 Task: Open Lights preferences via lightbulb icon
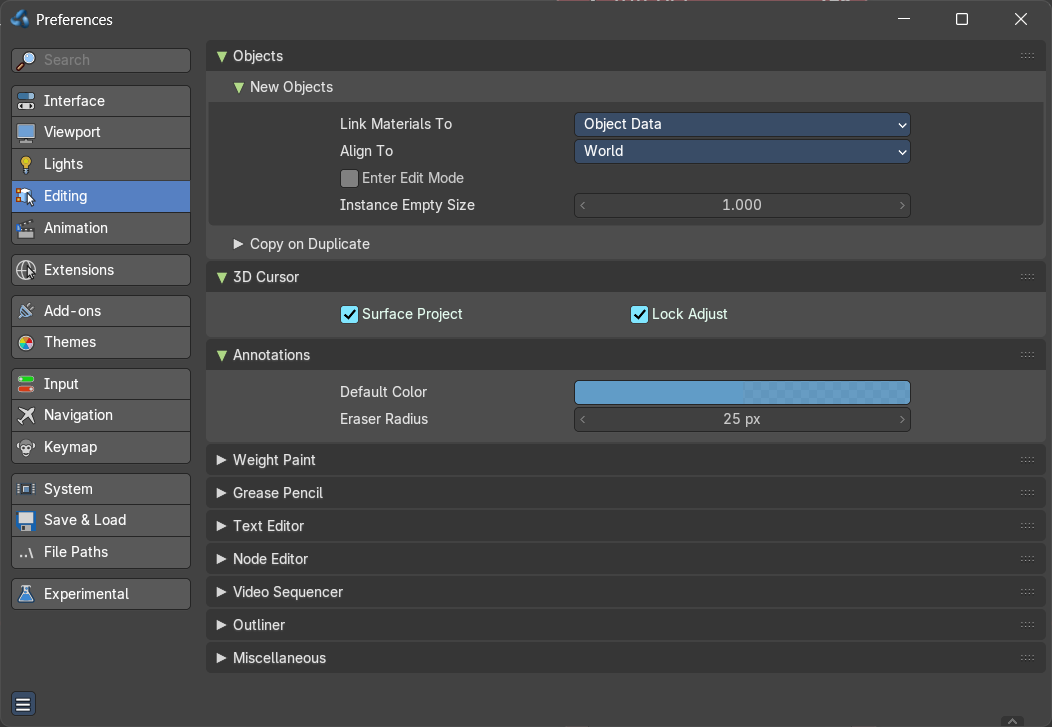click(x=26, y=164)
